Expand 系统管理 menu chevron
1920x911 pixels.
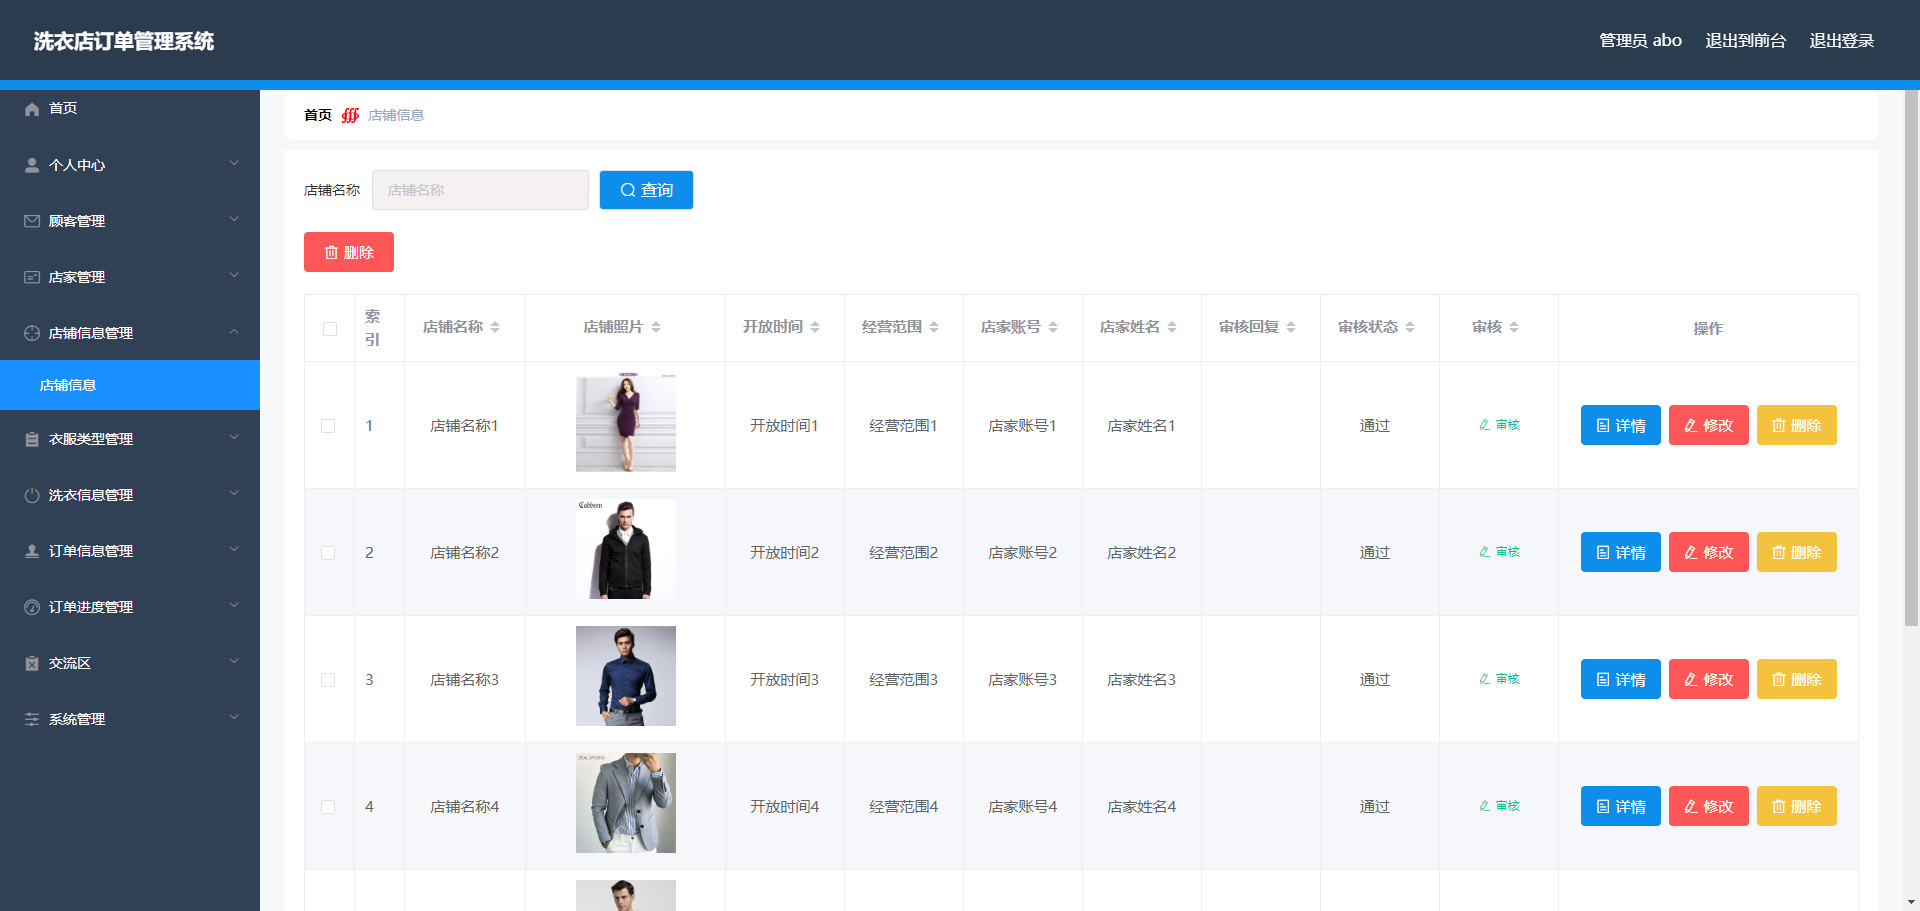click(234, 717)
